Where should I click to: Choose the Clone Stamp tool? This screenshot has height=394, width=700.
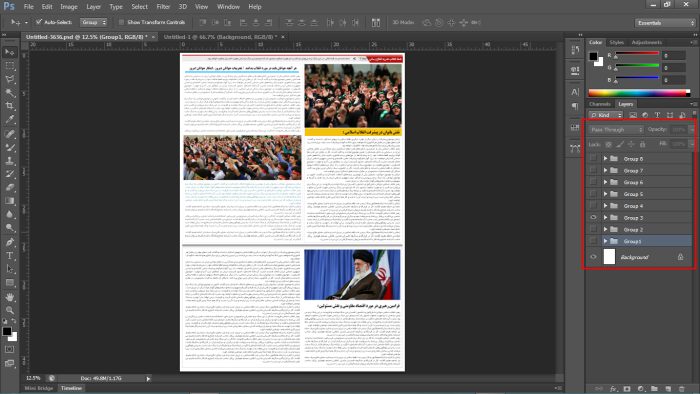click(9, 161)
